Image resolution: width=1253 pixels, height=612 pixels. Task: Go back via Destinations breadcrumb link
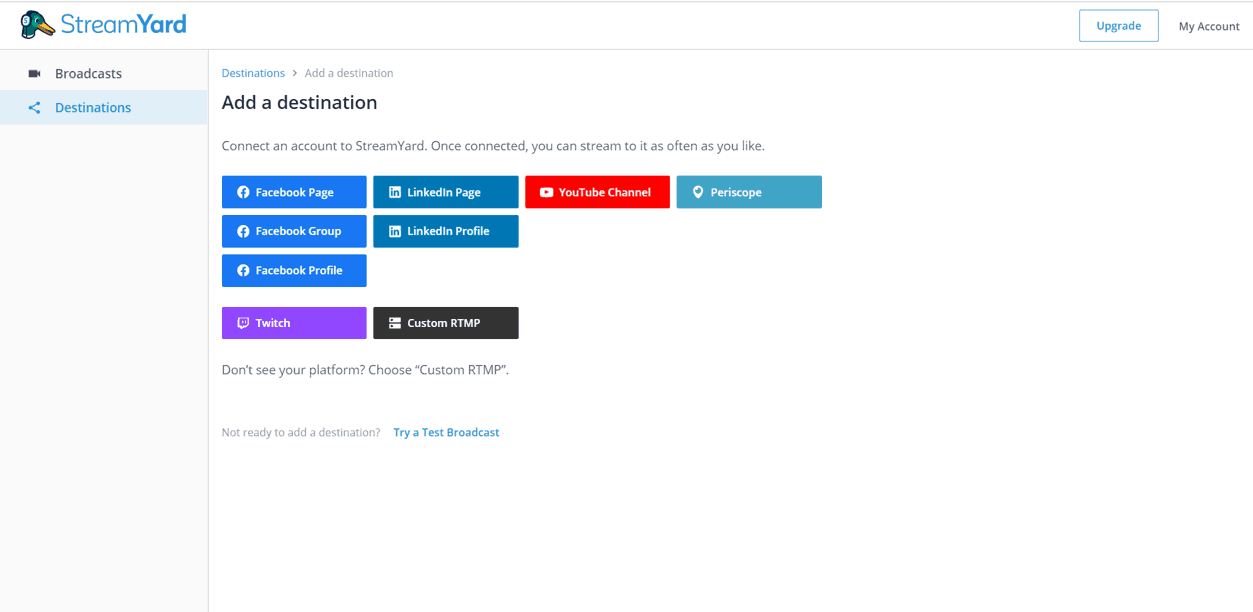click(253, 73)
